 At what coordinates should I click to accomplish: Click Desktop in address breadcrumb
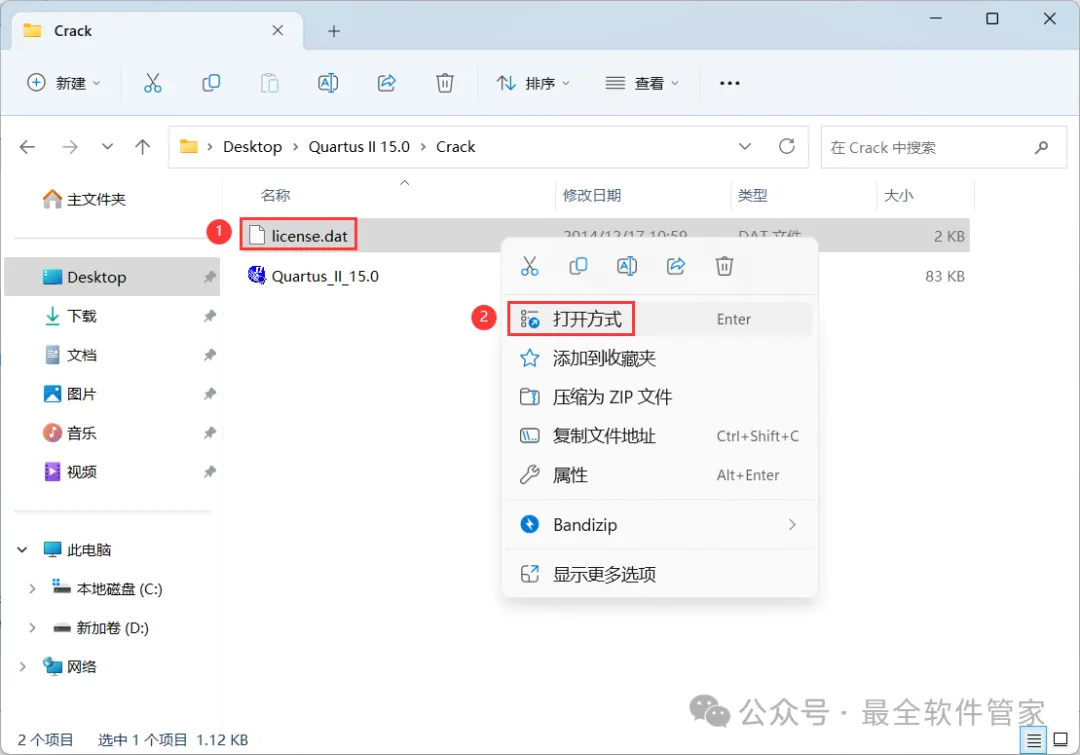coord(252,147)
